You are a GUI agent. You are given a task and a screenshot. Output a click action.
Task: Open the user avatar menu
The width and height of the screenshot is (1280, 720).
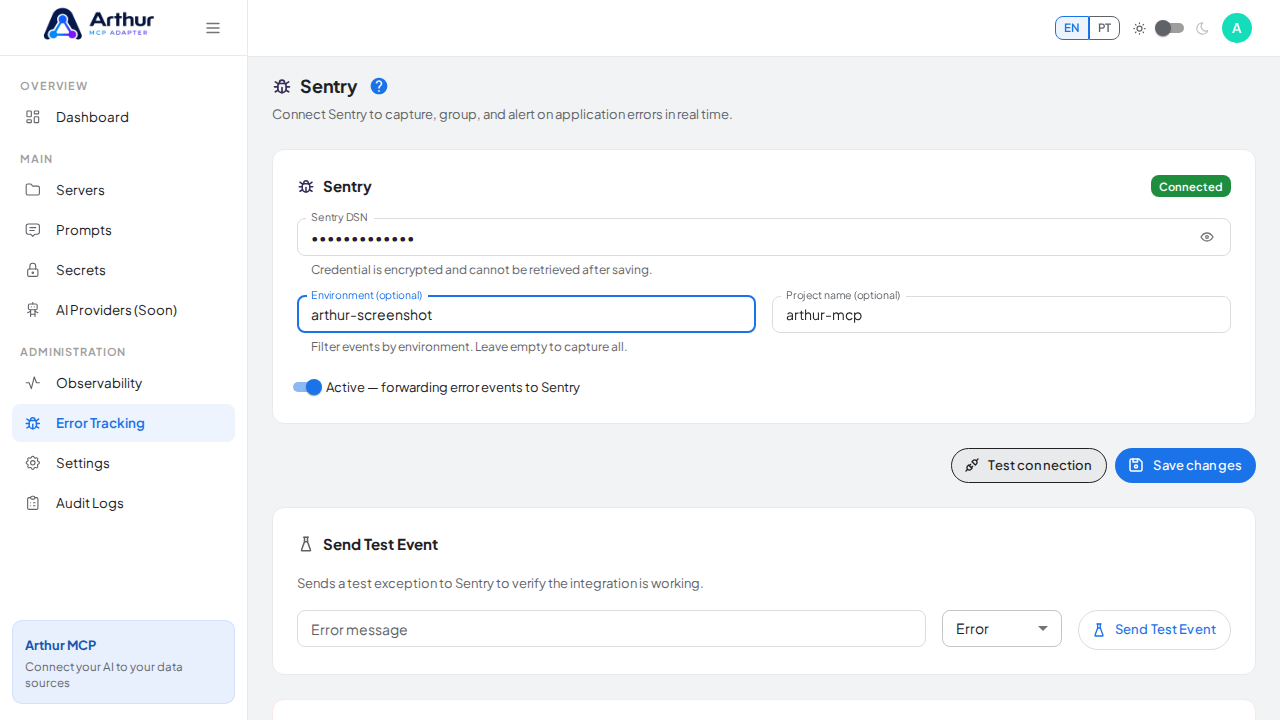(x=1237, y=28)
